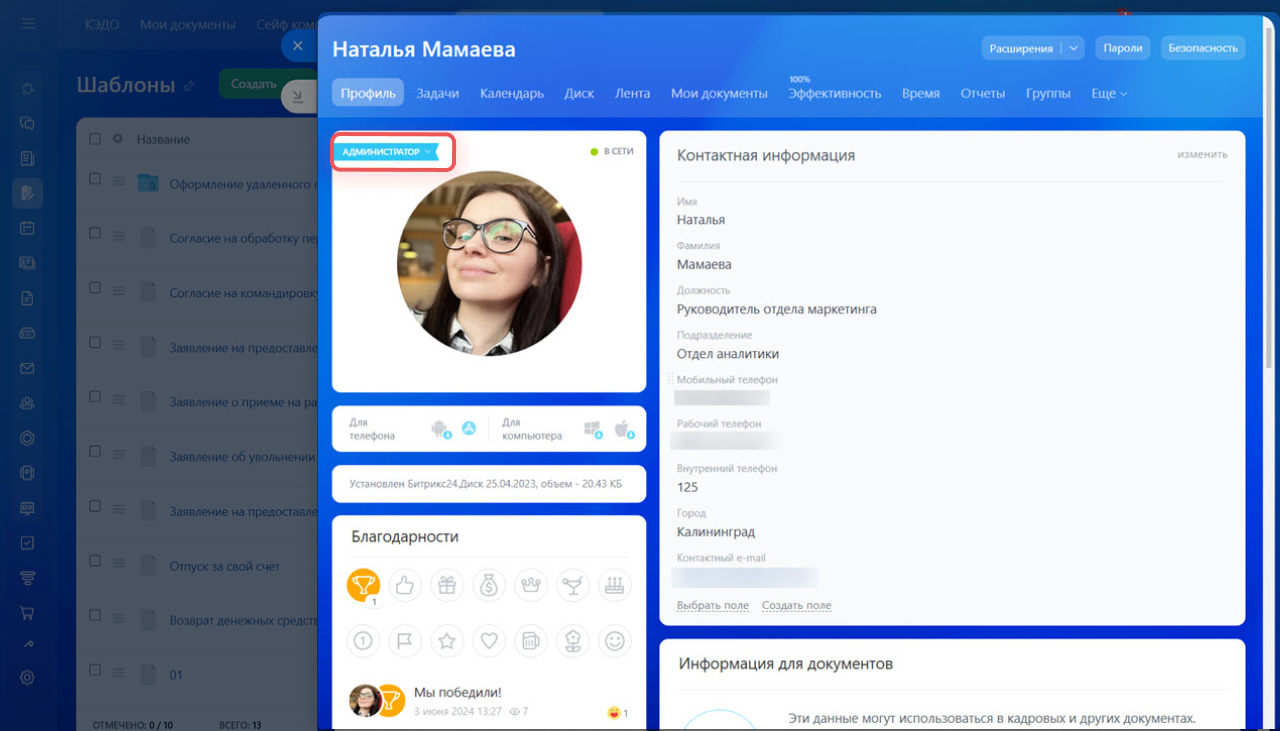The height and width of the screenshot is (731, 1280).
Task: Click the Выбрать поле link
Action: tap(713, 605)
